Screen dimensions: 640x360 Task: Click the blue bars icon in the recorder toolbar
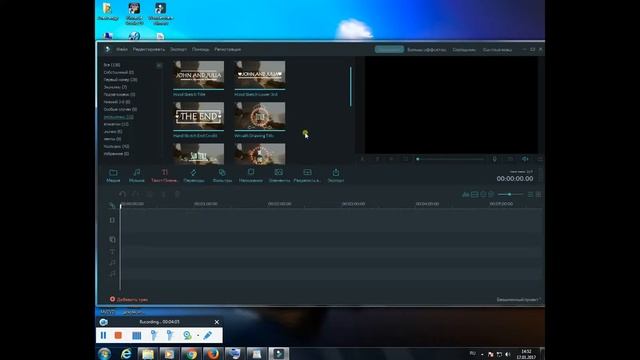coord(137,335)
